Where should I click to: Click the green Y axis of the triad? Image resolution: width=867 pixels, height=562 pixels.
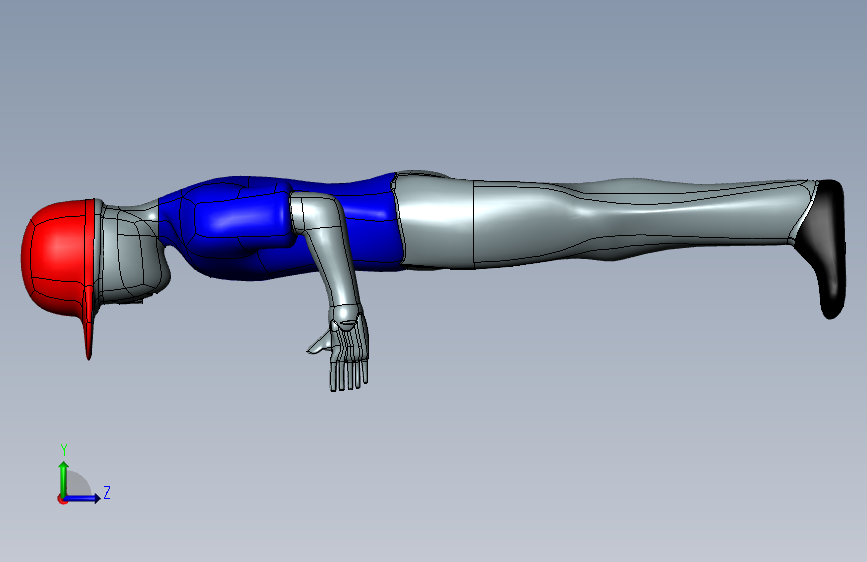64,479
